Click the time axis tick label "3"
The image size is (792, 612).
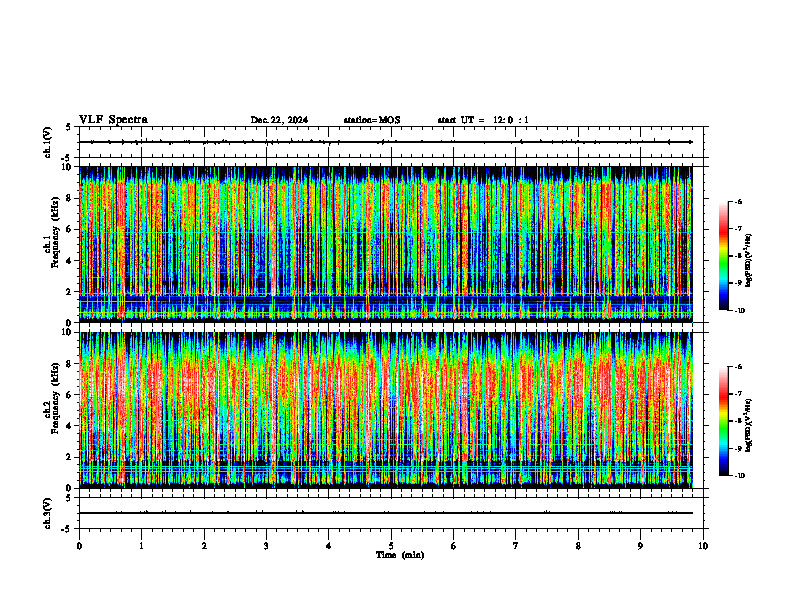(x=266, y=546)
